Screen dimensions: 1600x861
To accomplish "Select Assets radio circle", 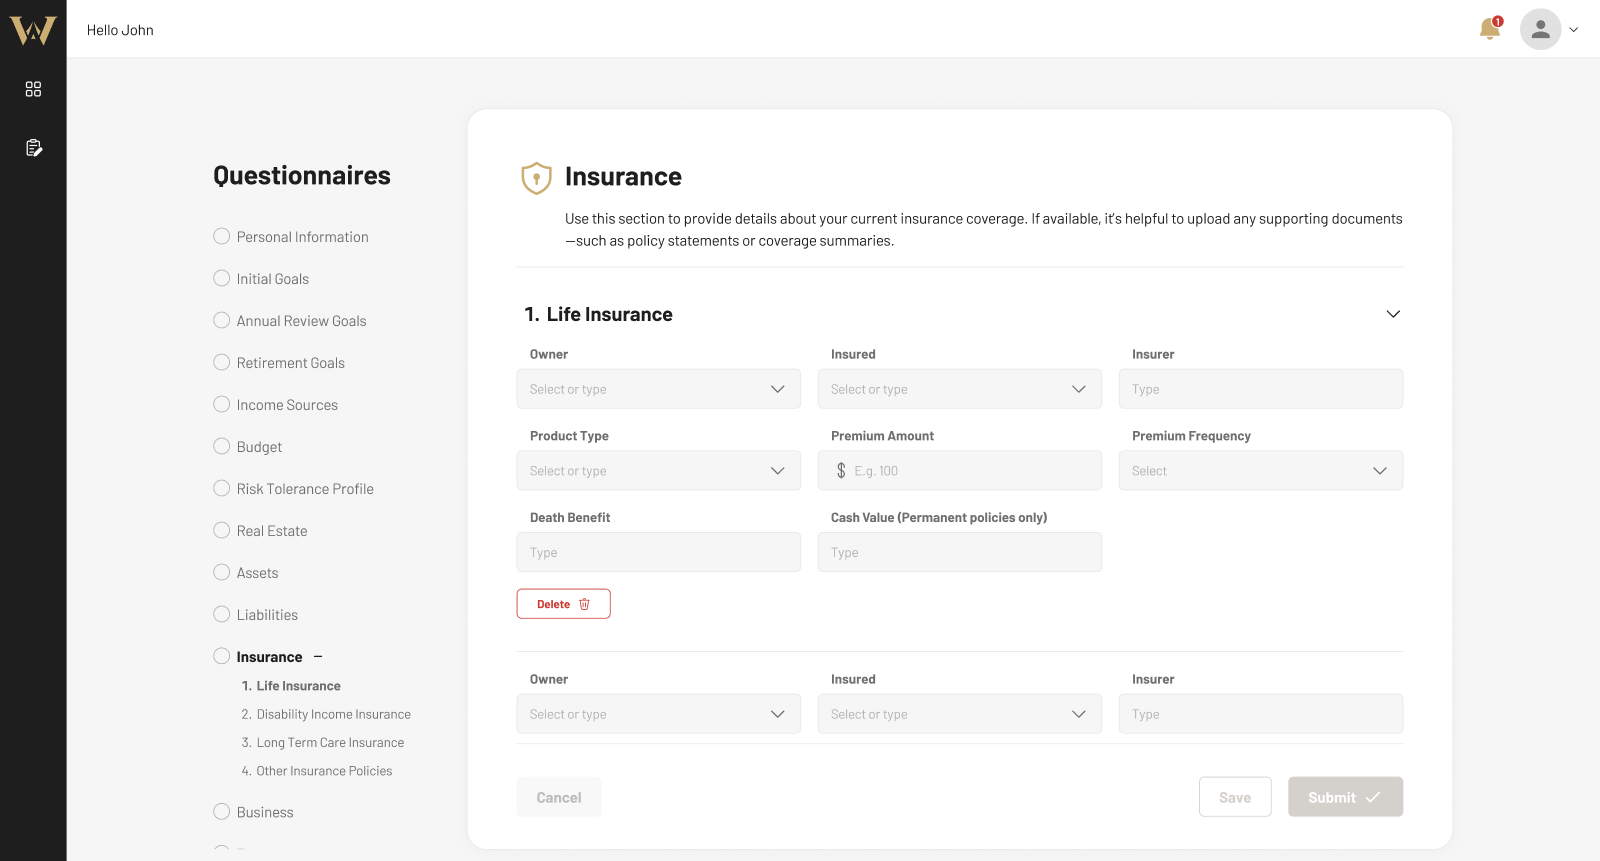I will [x=222, y=572].
